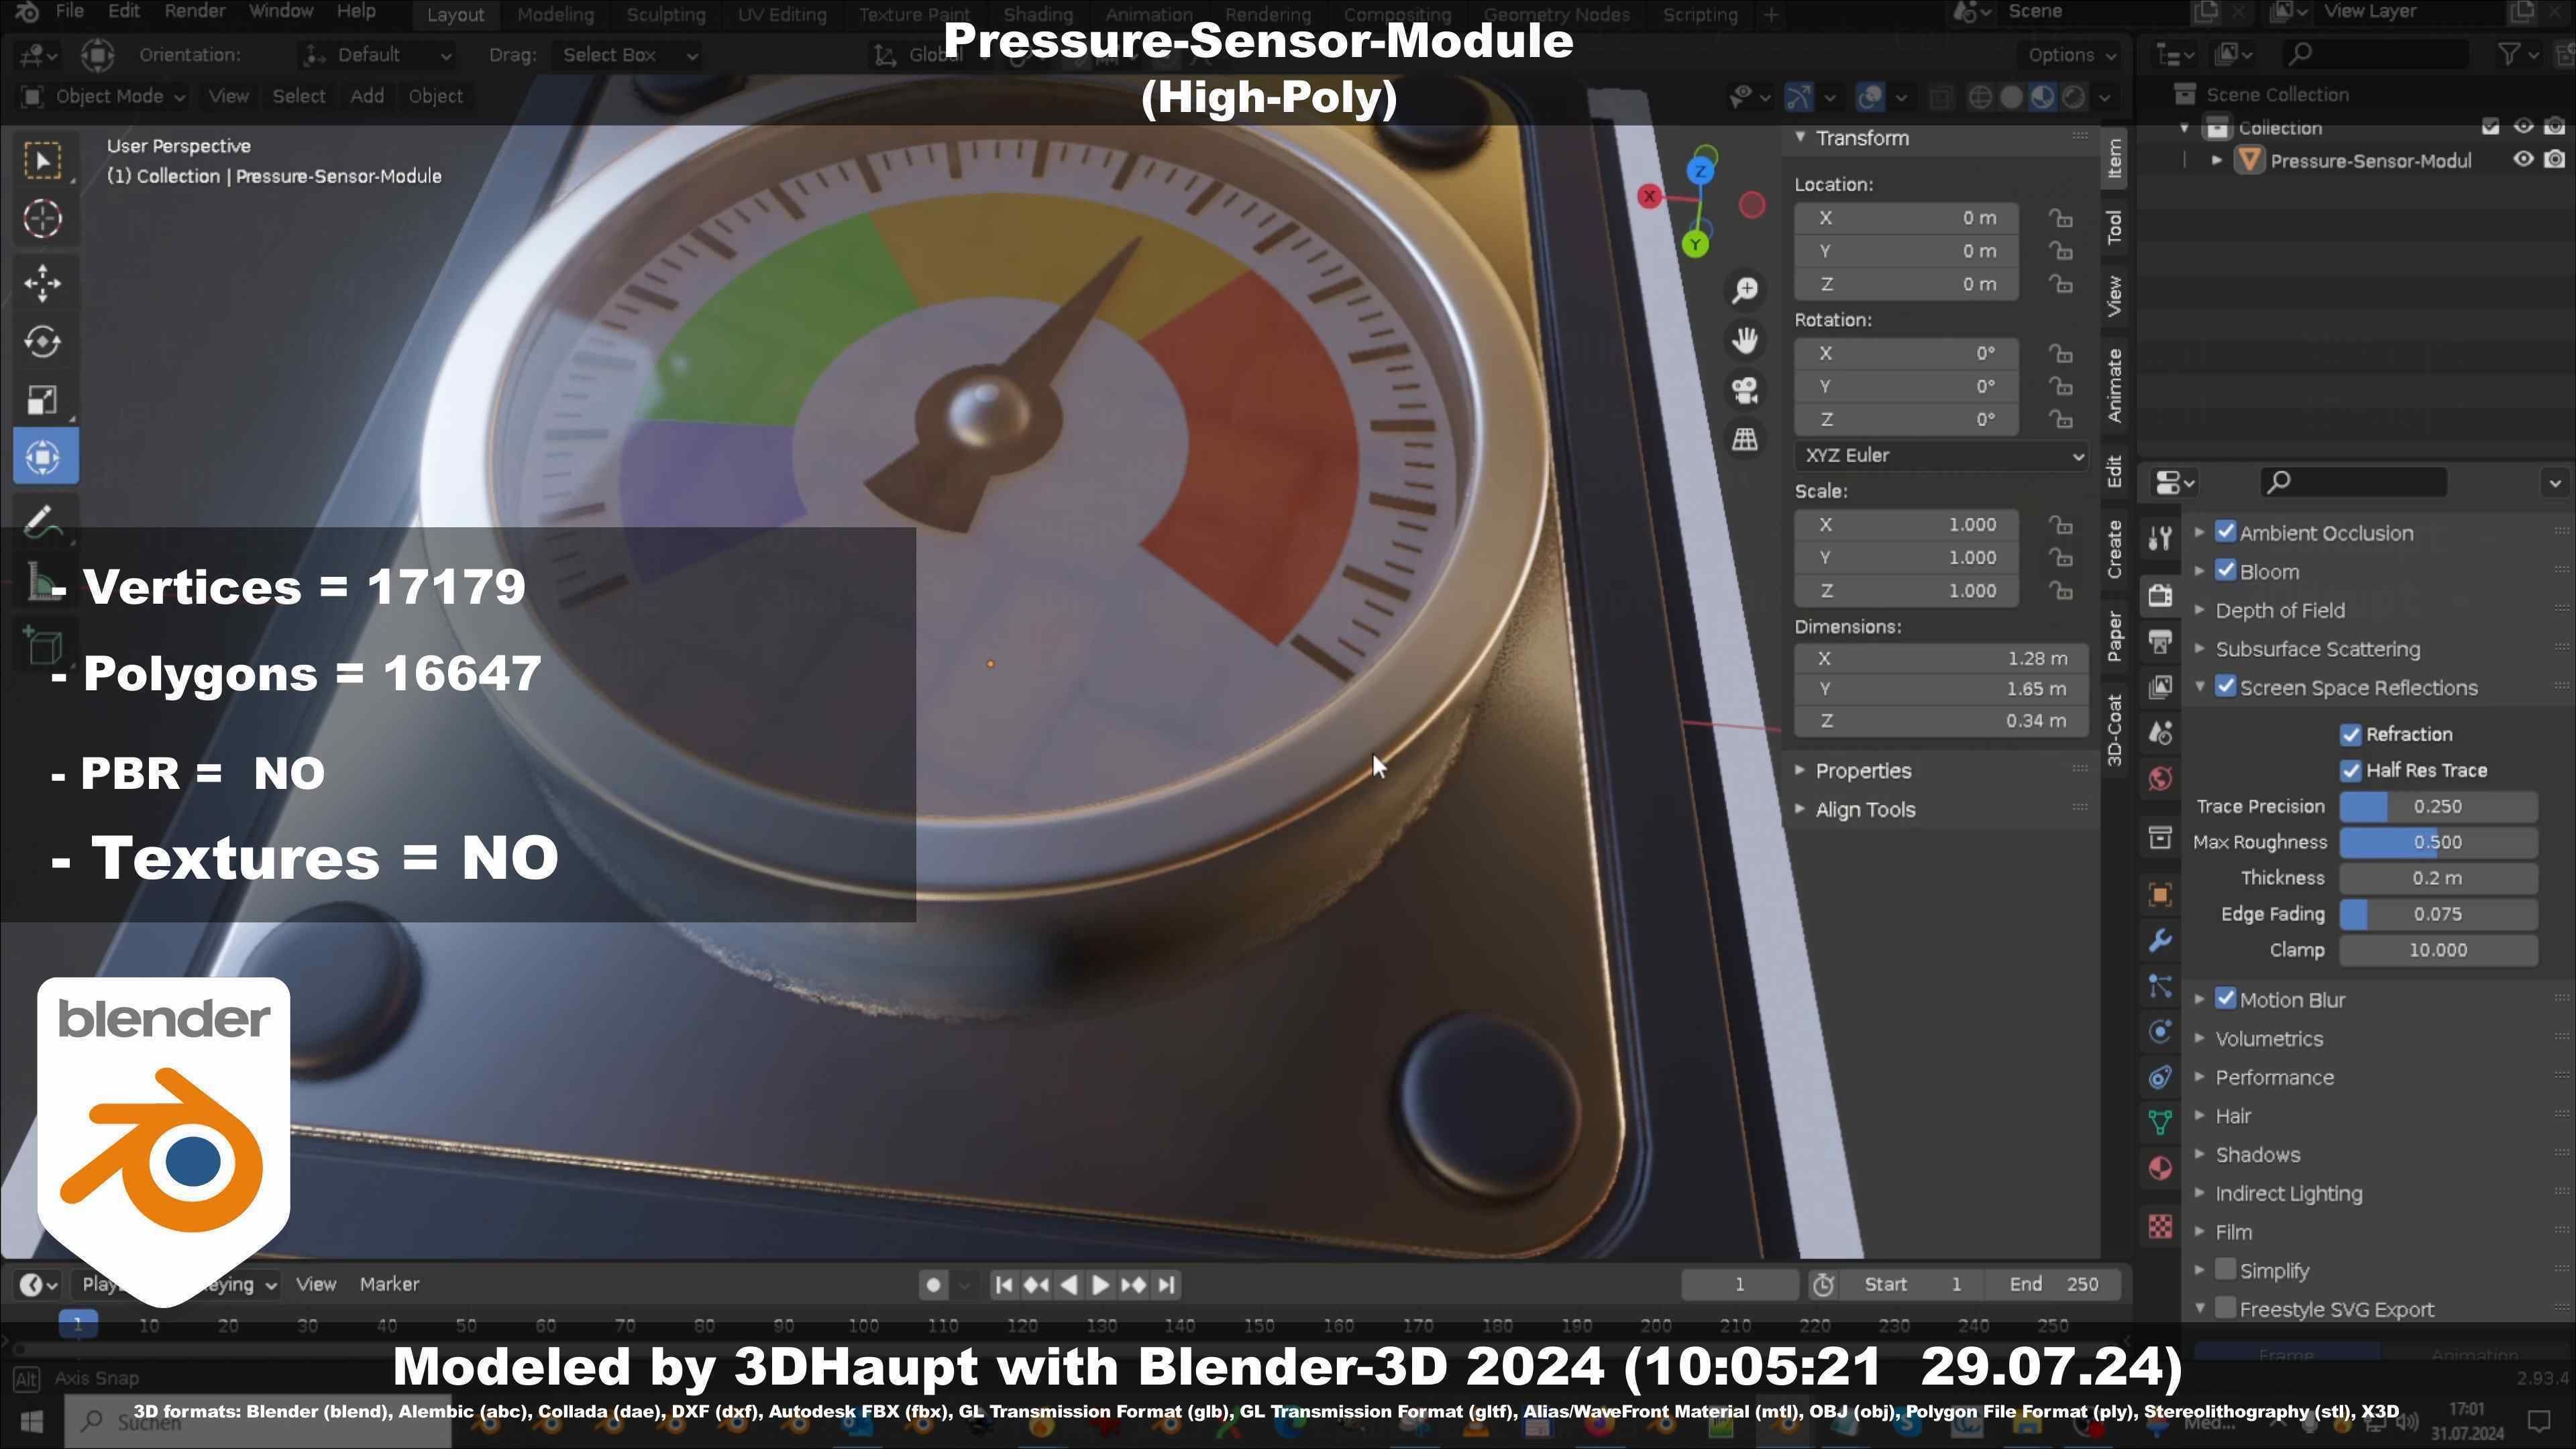2576x1449 pixels.
Task: Open the Material properties tab icon
Action: [x=2160, y=1169]
